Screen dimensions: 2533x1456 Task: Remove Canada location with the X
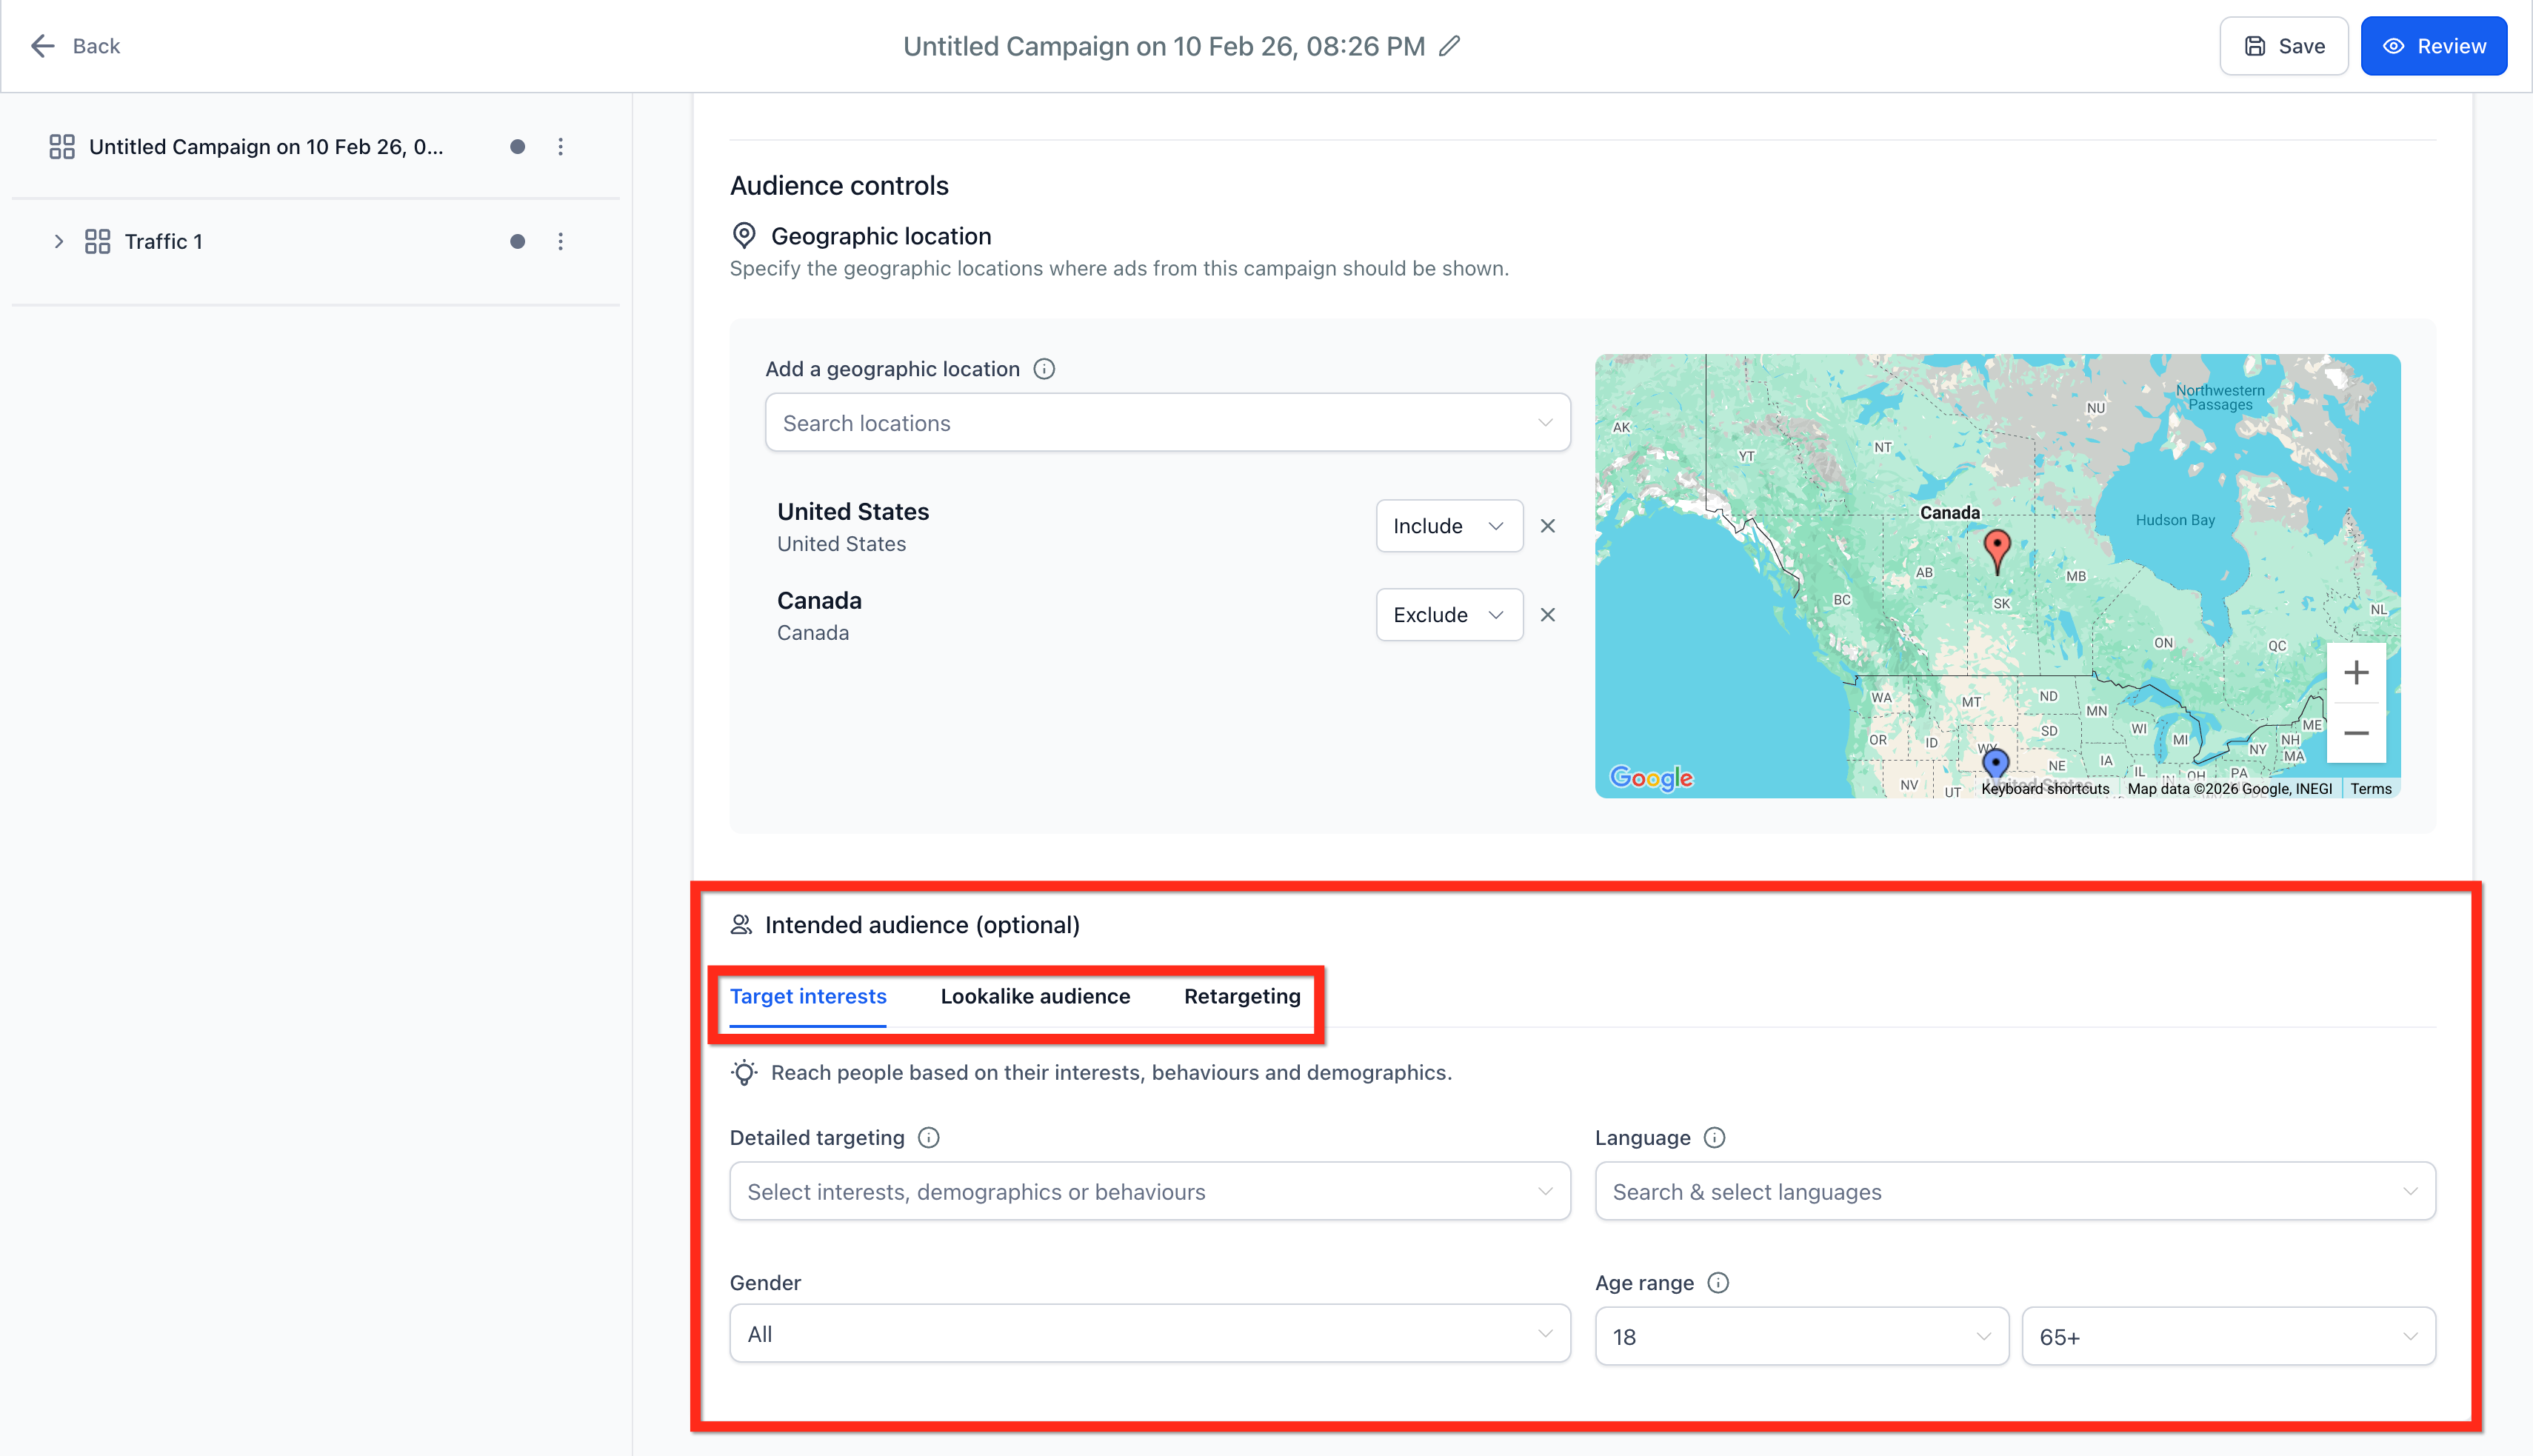[1547, 614]
